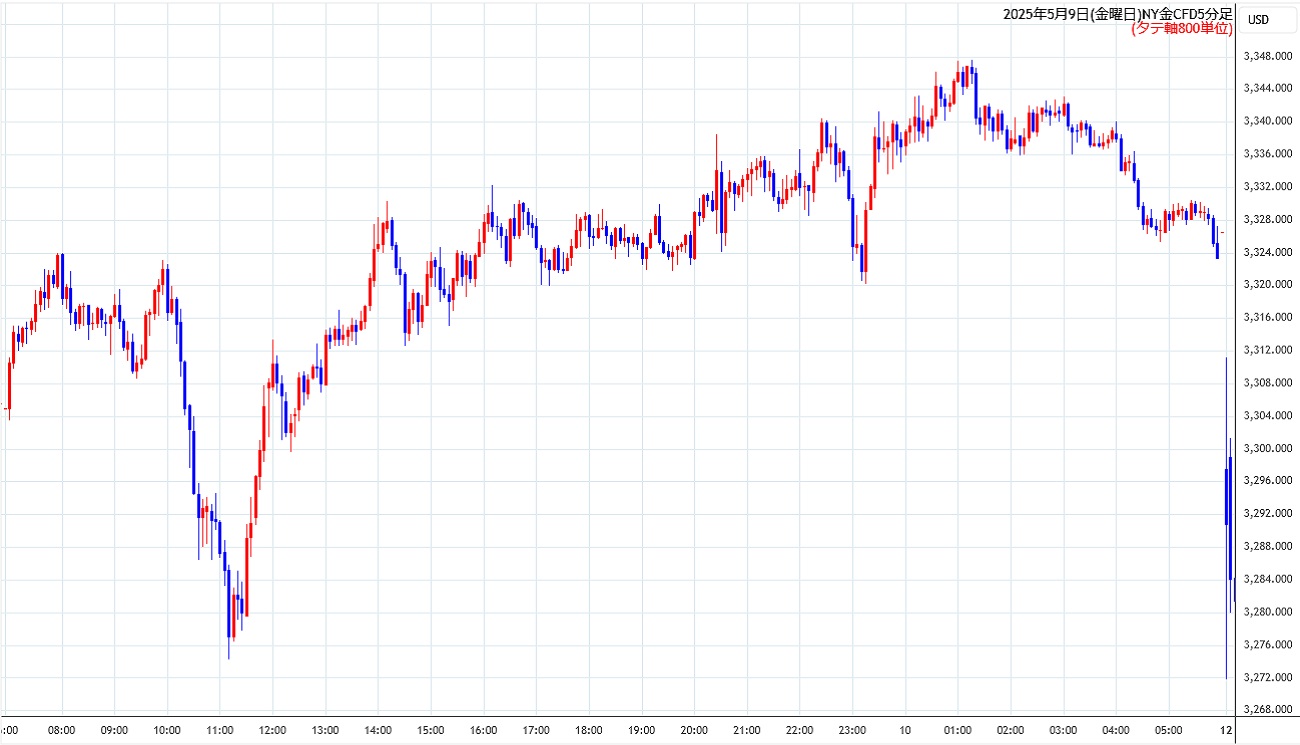The width and height of the screenshot is (1300, 745).
Task: Click the 13:00 time axis label
Action: (x=325, y=730)
